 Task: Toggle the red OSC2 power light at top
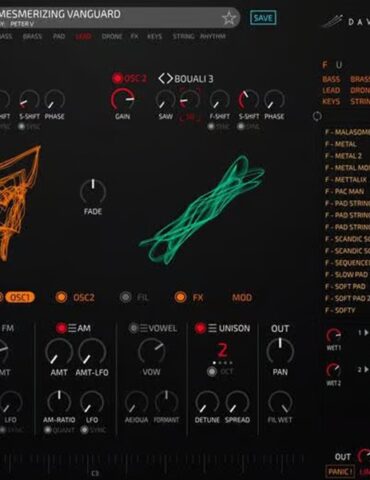tap(117, 78)
